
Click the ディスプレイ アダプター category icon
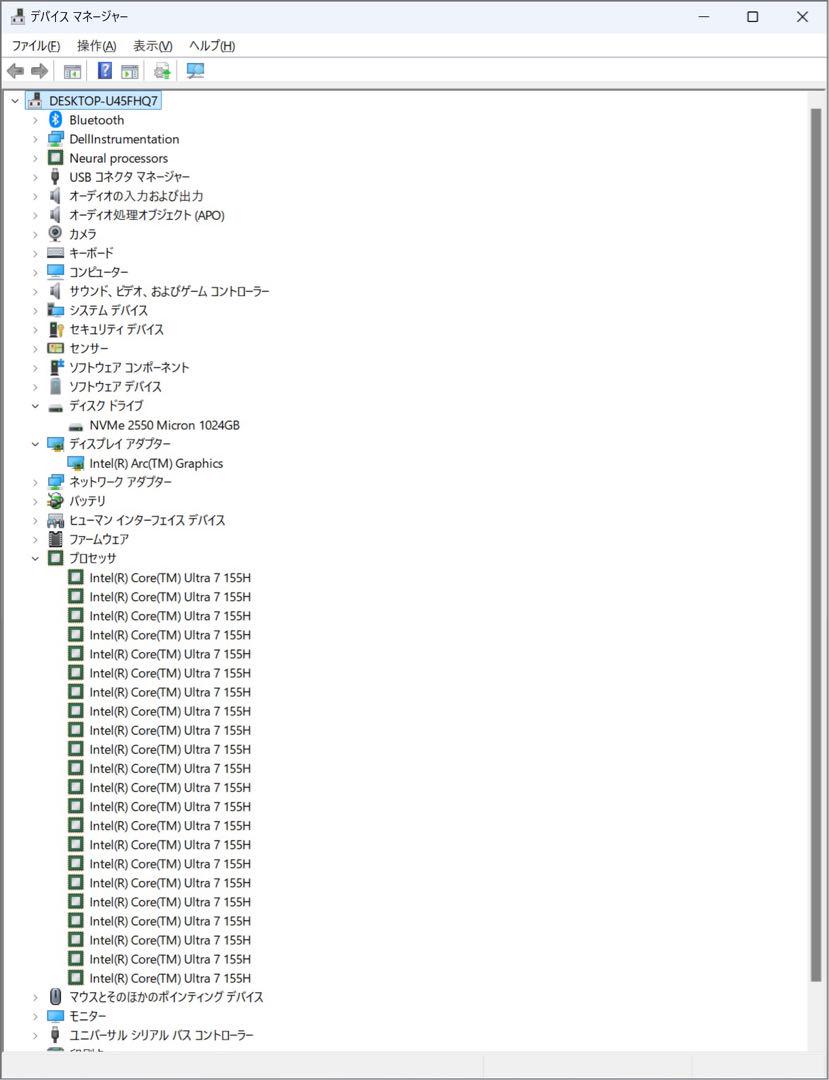coord(56,444)
